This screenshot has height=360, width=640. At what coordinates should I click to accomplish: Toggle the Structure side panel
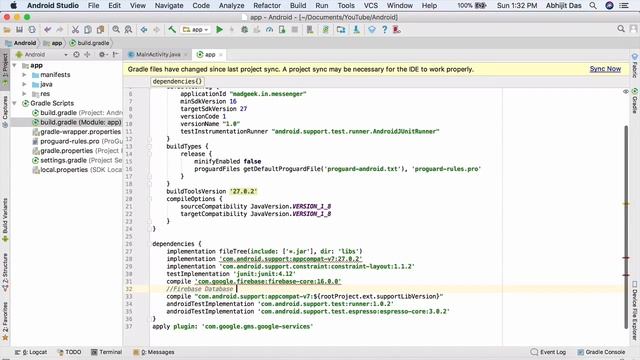tap(5, 272)
